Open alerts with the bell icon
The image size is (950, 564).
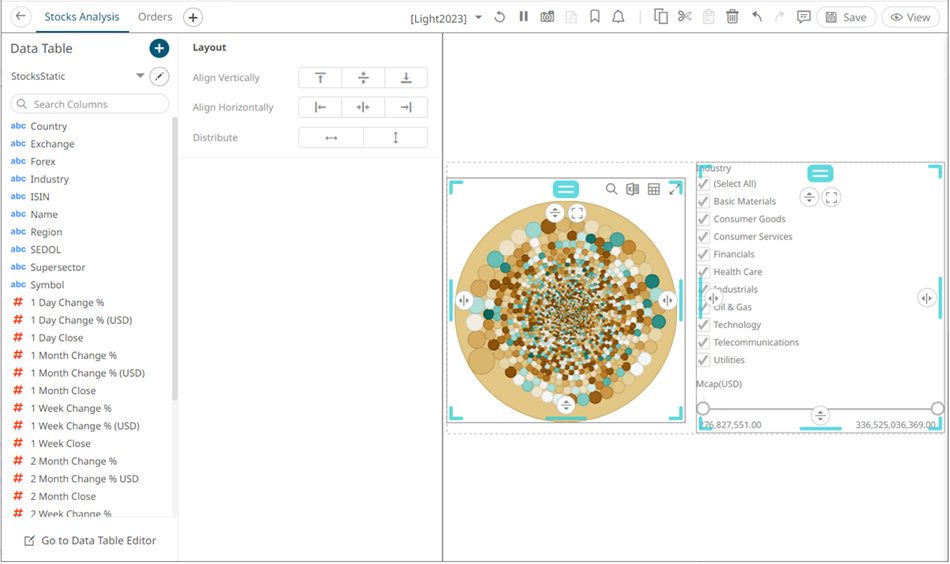tap(618, 17)
